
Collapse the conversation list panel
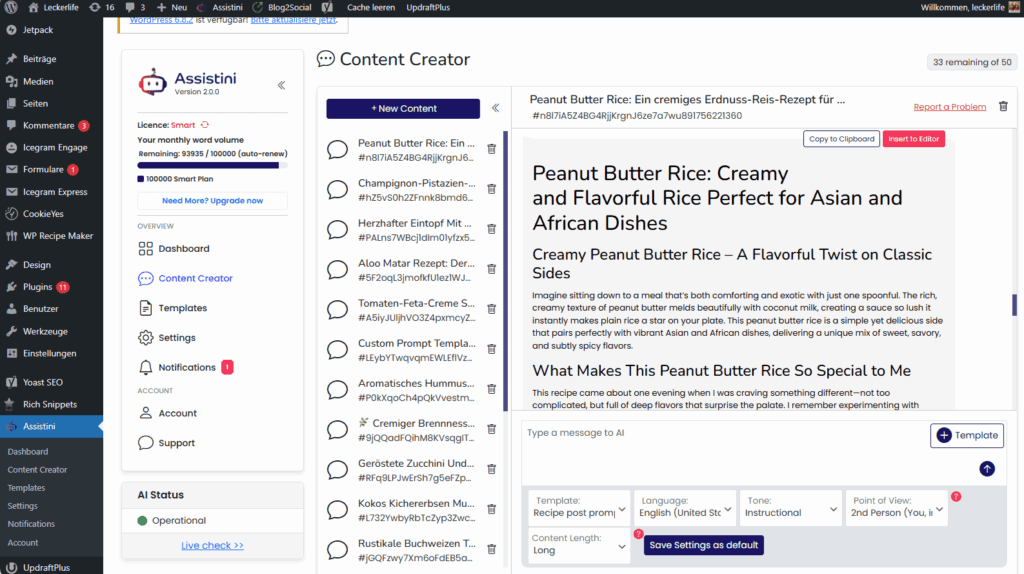coord(496,108)
